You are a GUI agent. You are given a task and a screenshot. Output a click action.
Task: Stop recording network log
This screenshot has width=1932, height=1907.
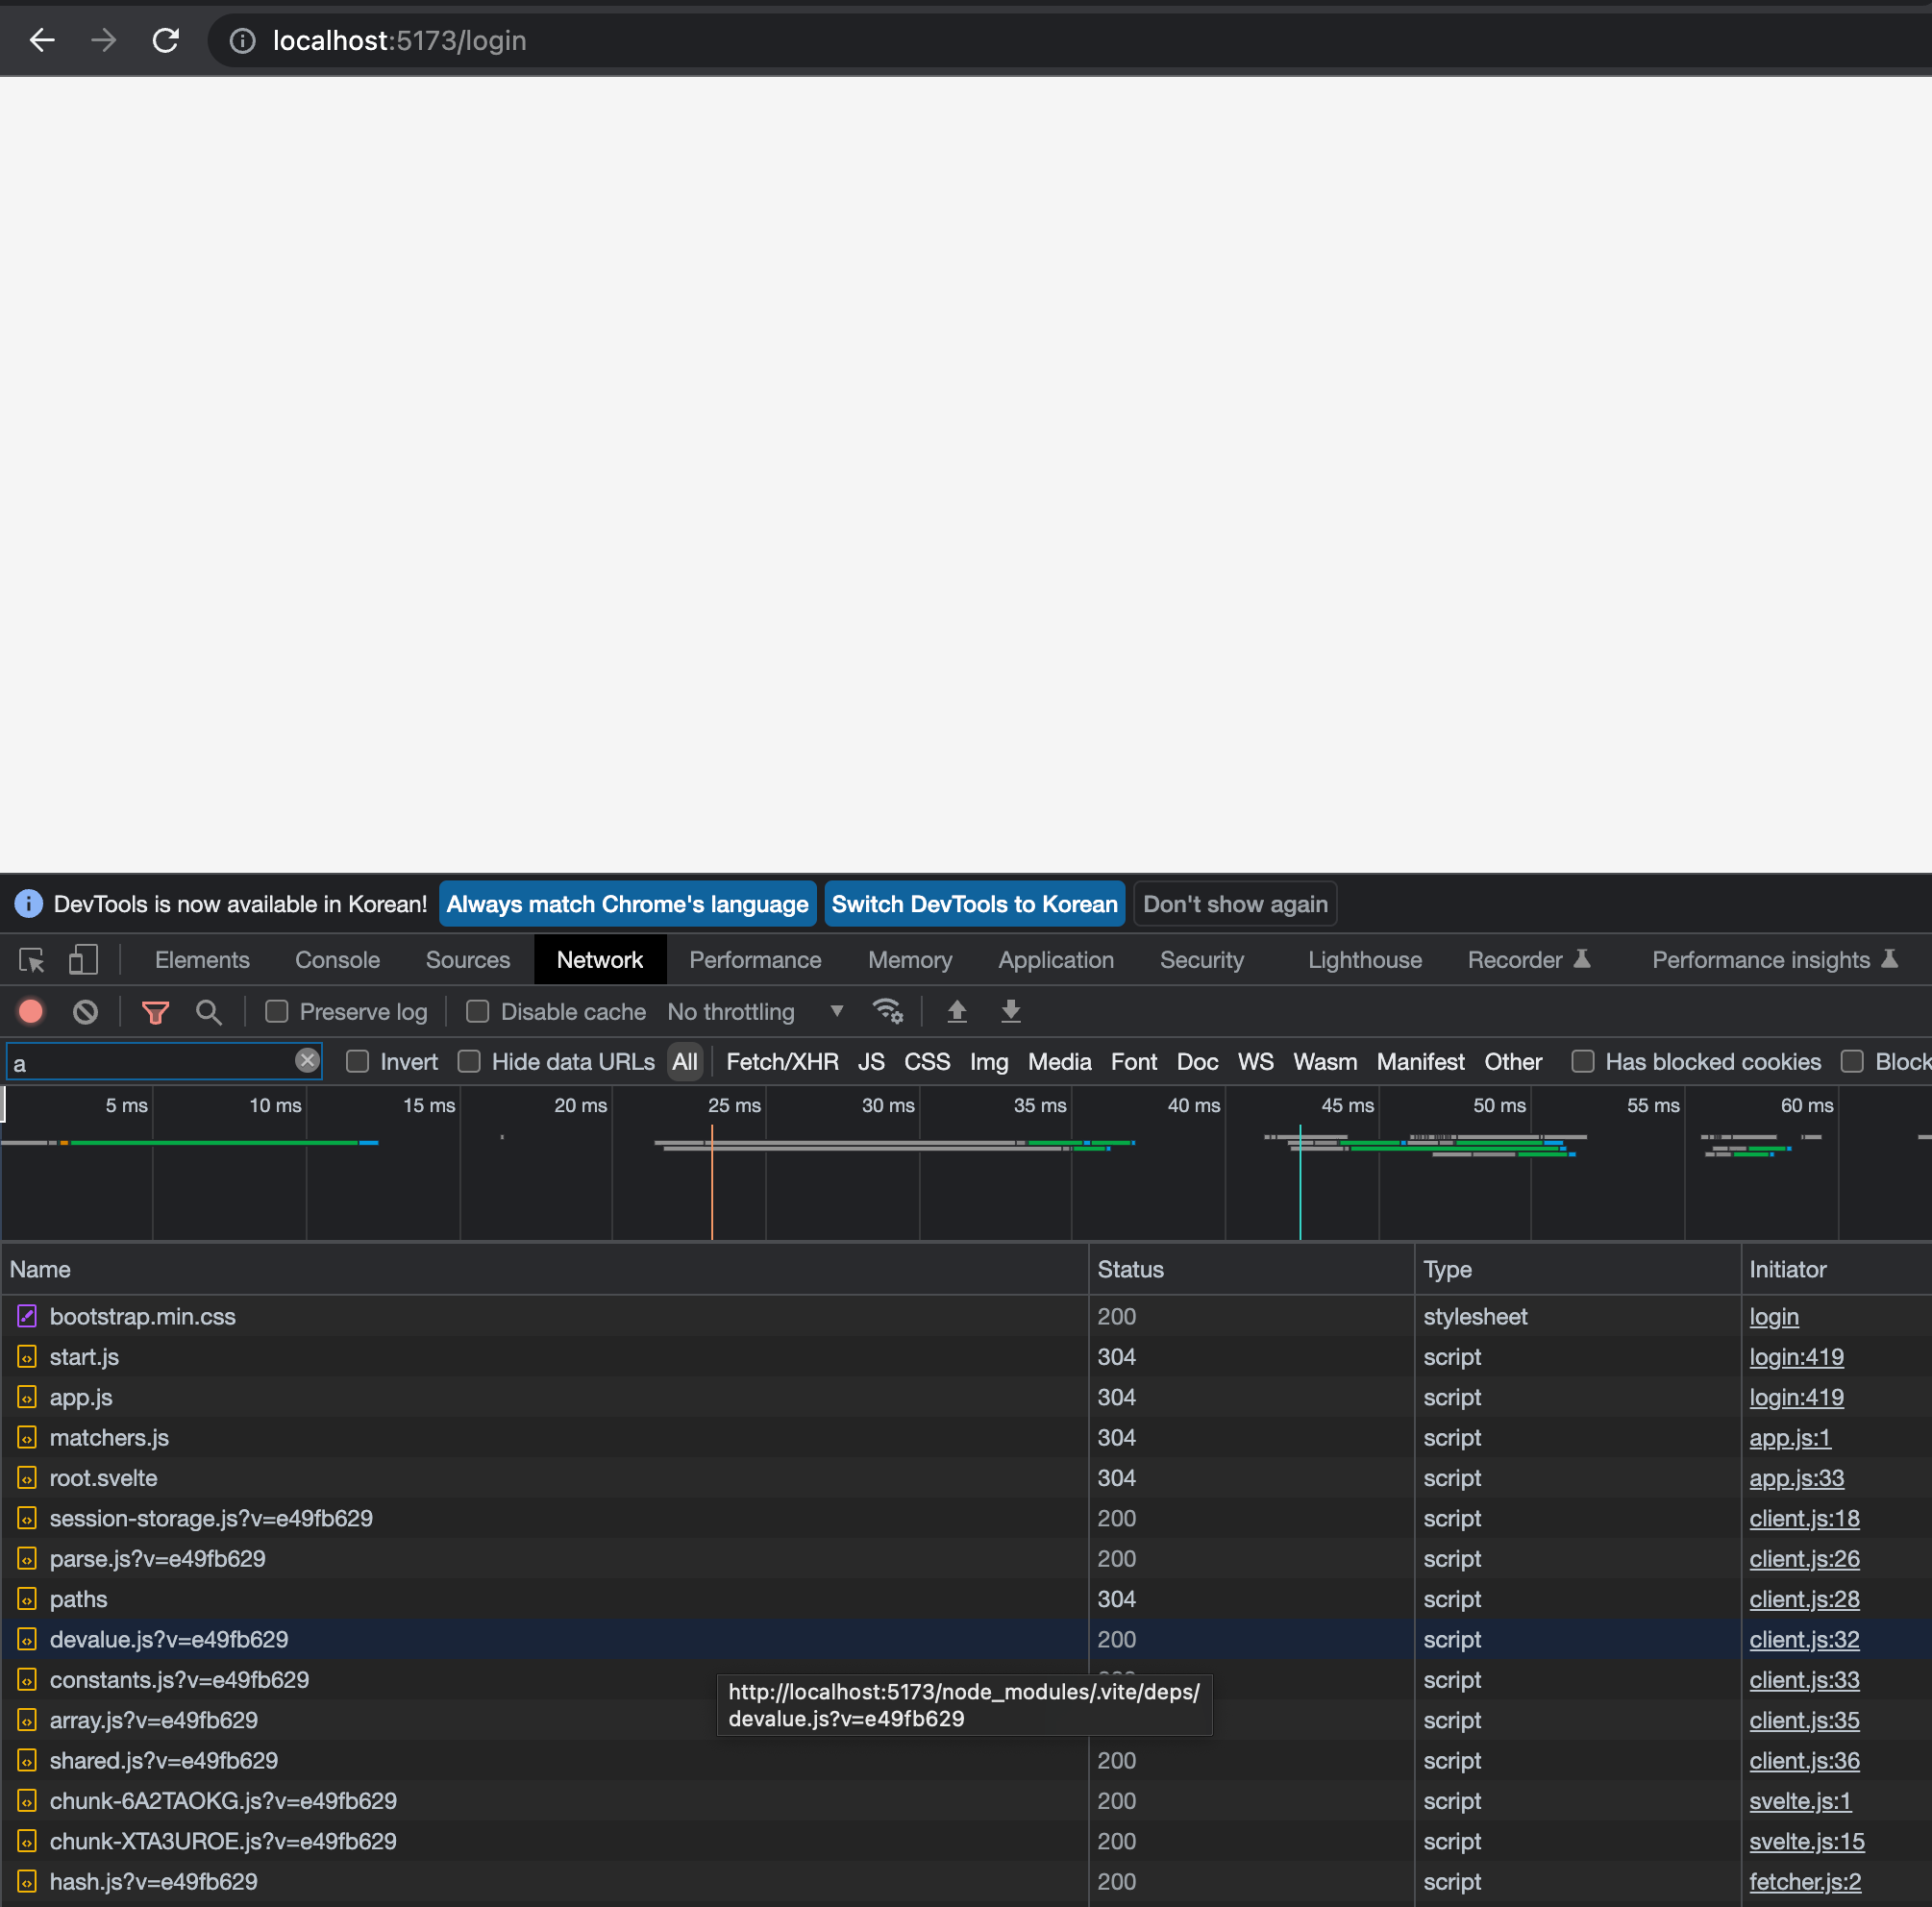31,1012
